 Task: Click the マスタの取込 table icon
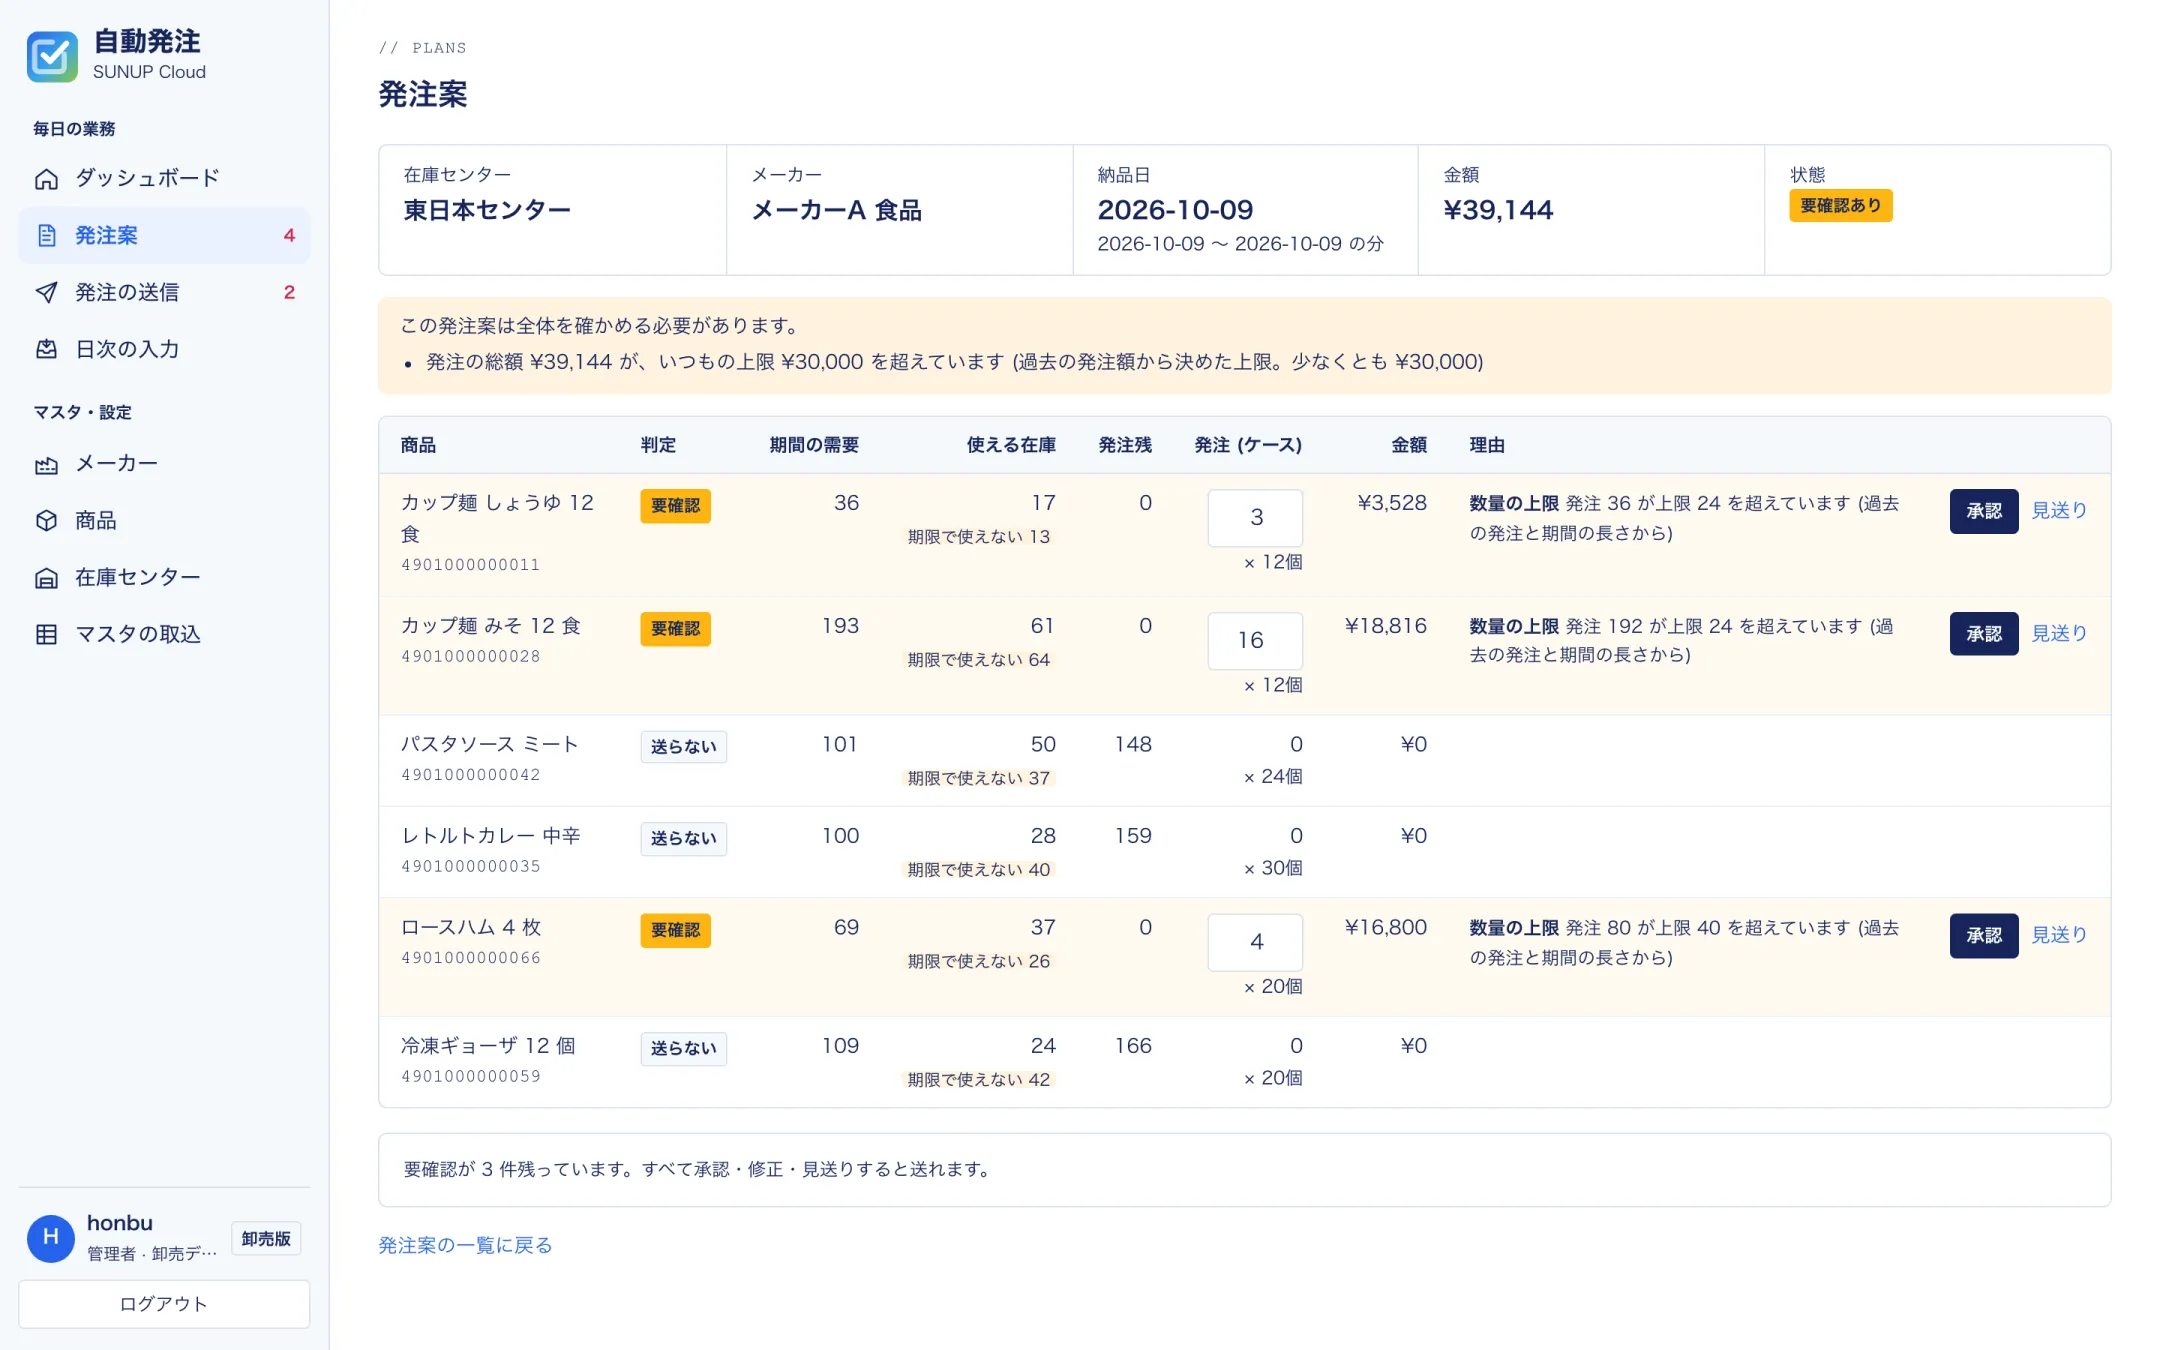46,635
